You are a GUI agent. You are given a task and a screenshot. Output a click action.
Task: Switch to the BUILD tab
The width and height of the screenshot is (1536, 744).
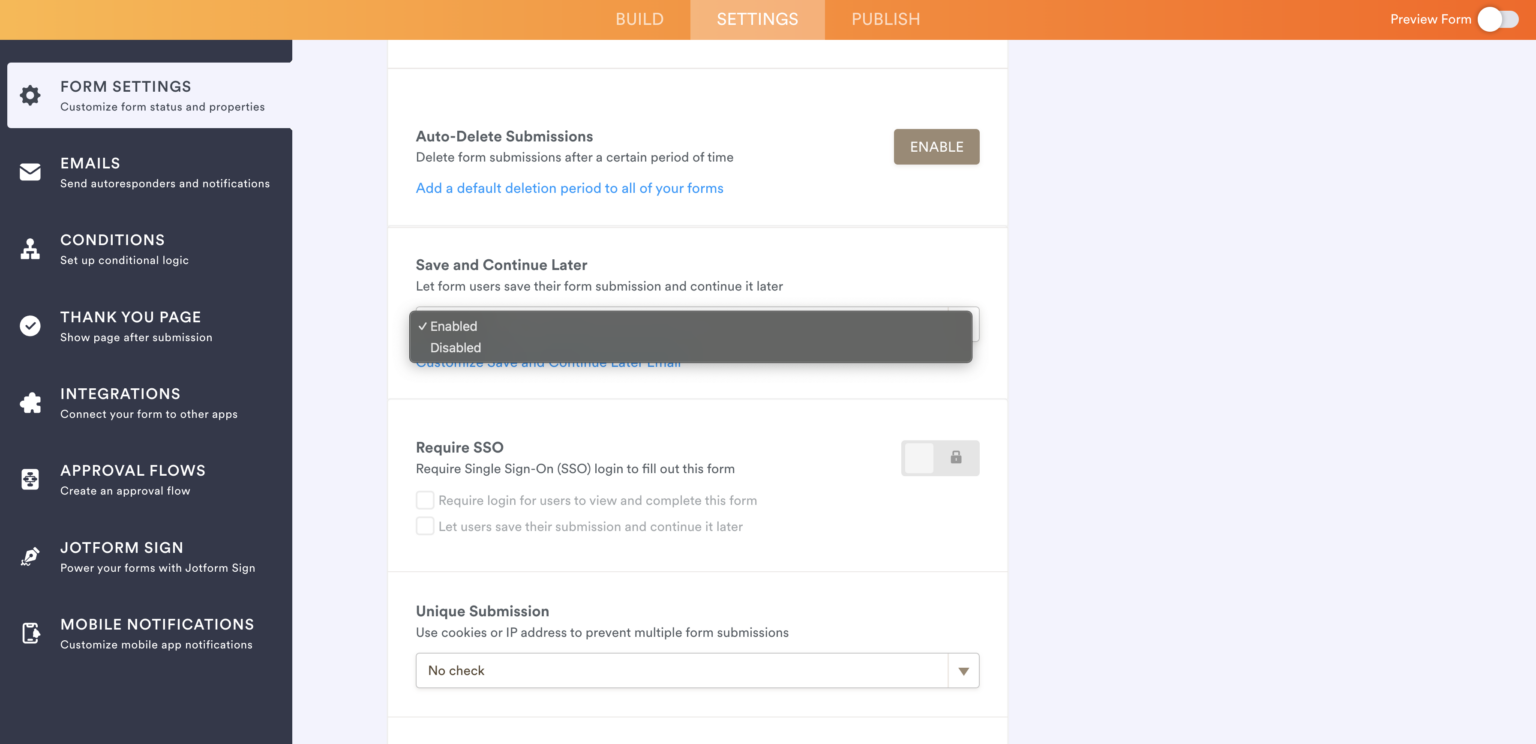[639, 19]
